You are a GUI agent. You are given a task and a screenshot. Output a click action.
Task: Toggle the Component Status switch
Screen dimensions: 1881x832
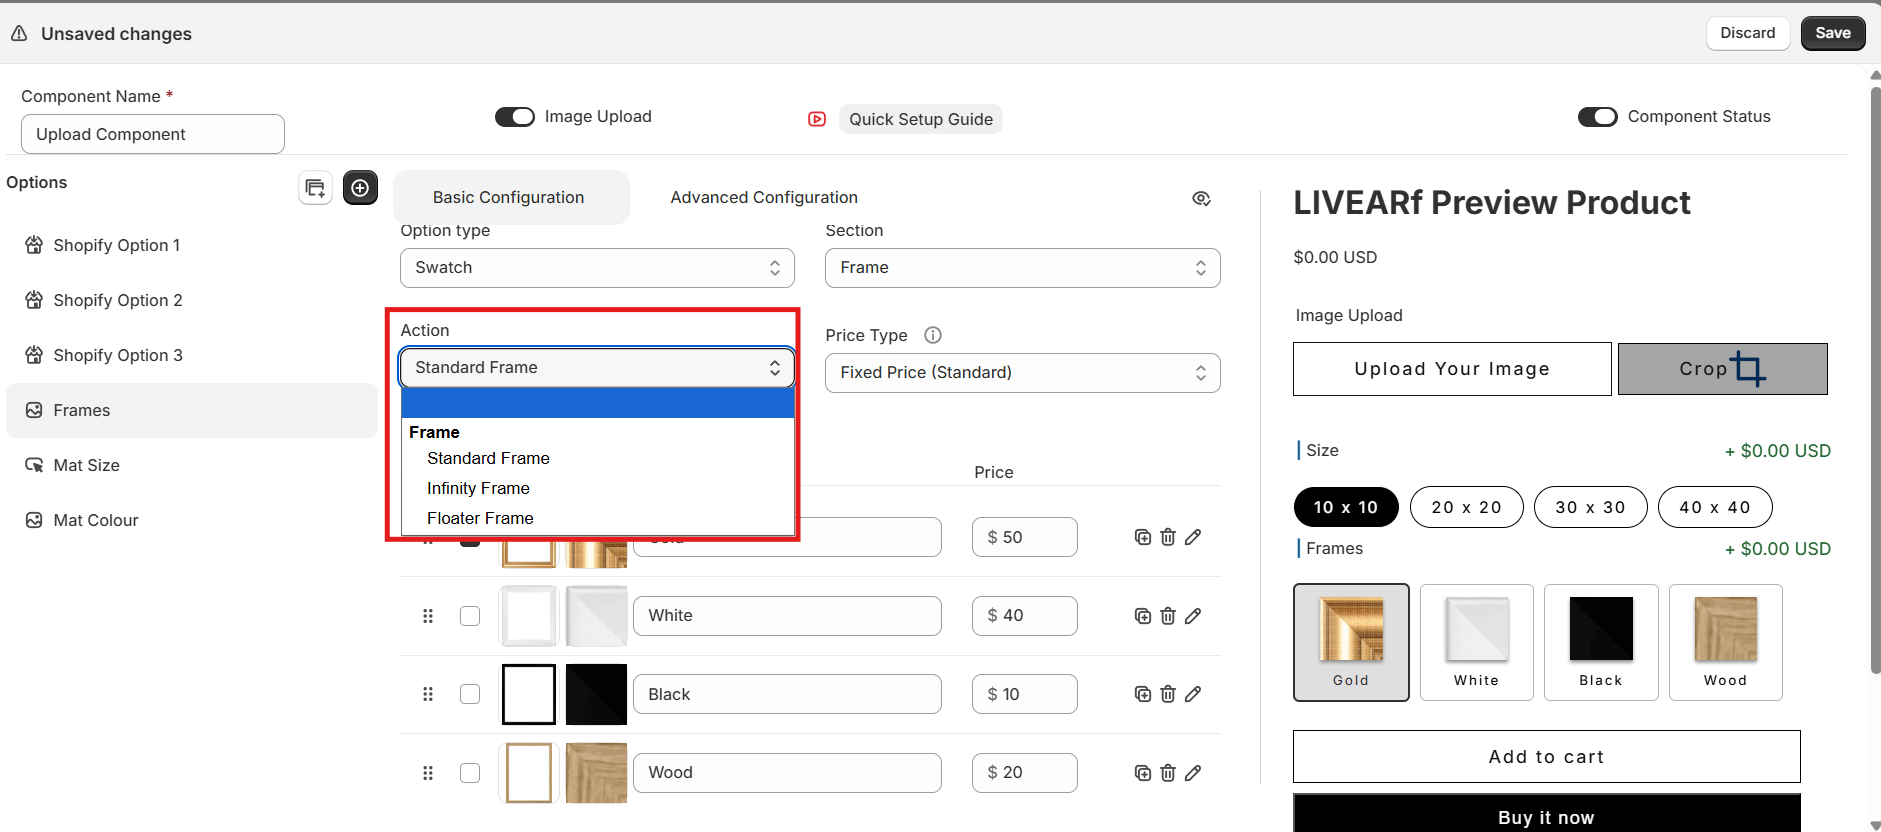point(1597,117)
